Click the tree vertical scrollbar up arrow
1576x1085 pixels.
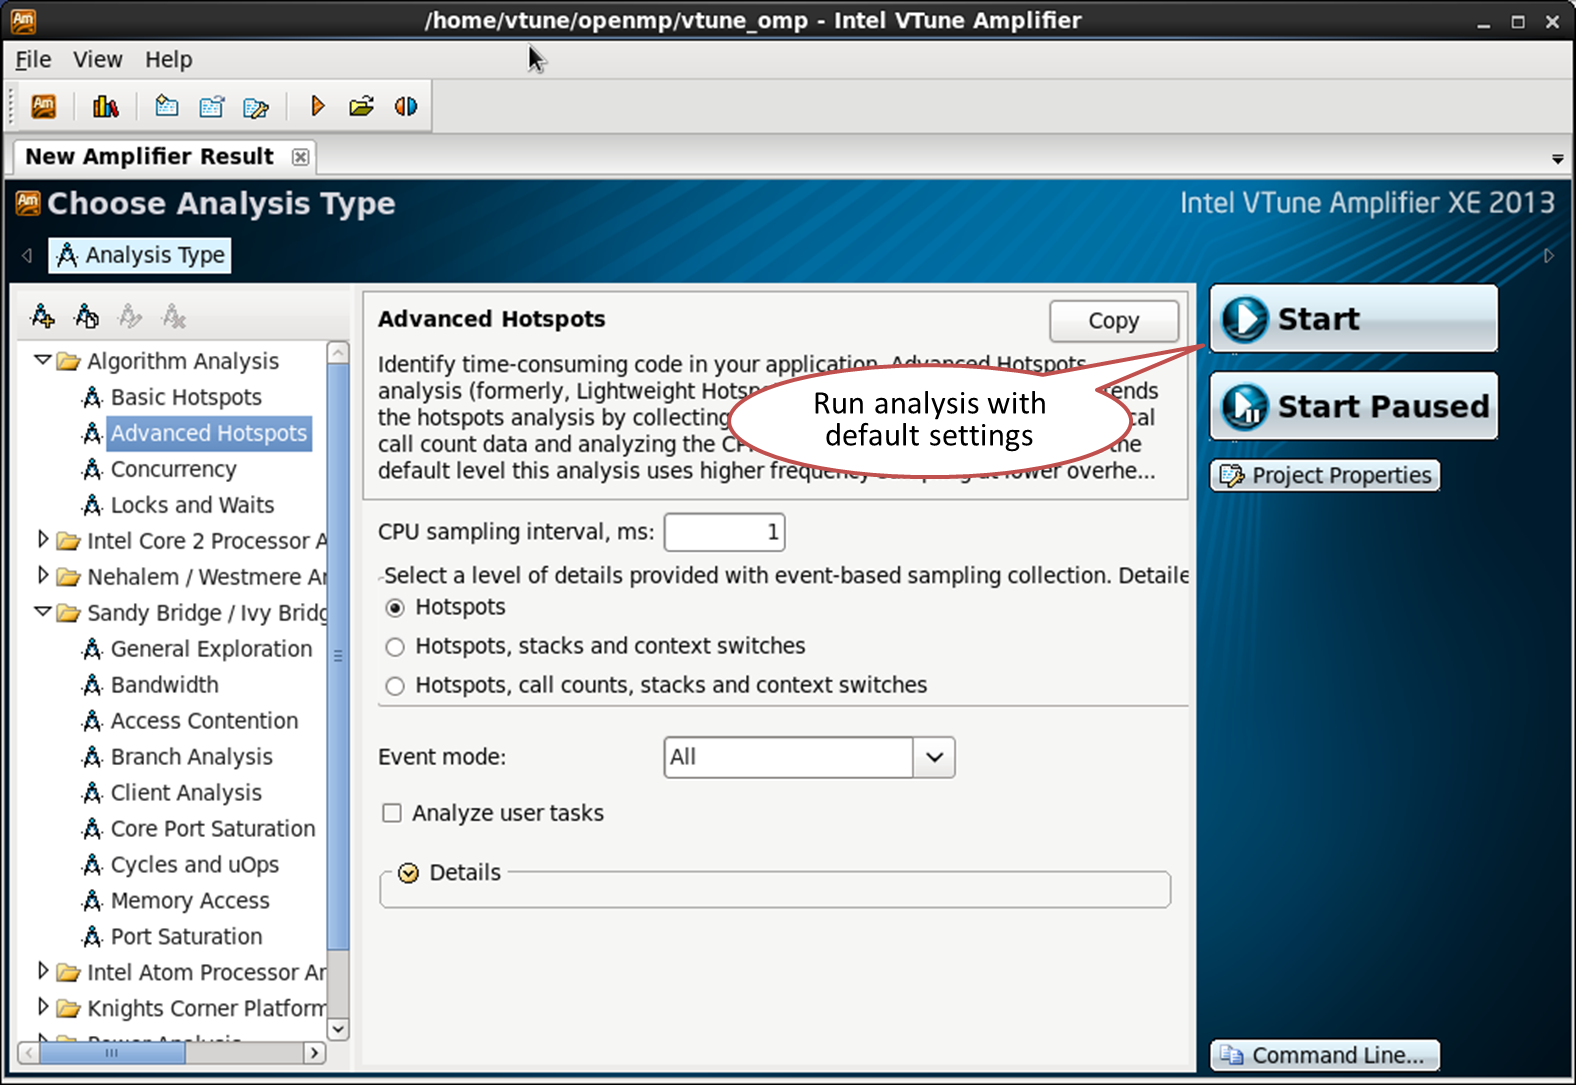click(x=338, y=353)
